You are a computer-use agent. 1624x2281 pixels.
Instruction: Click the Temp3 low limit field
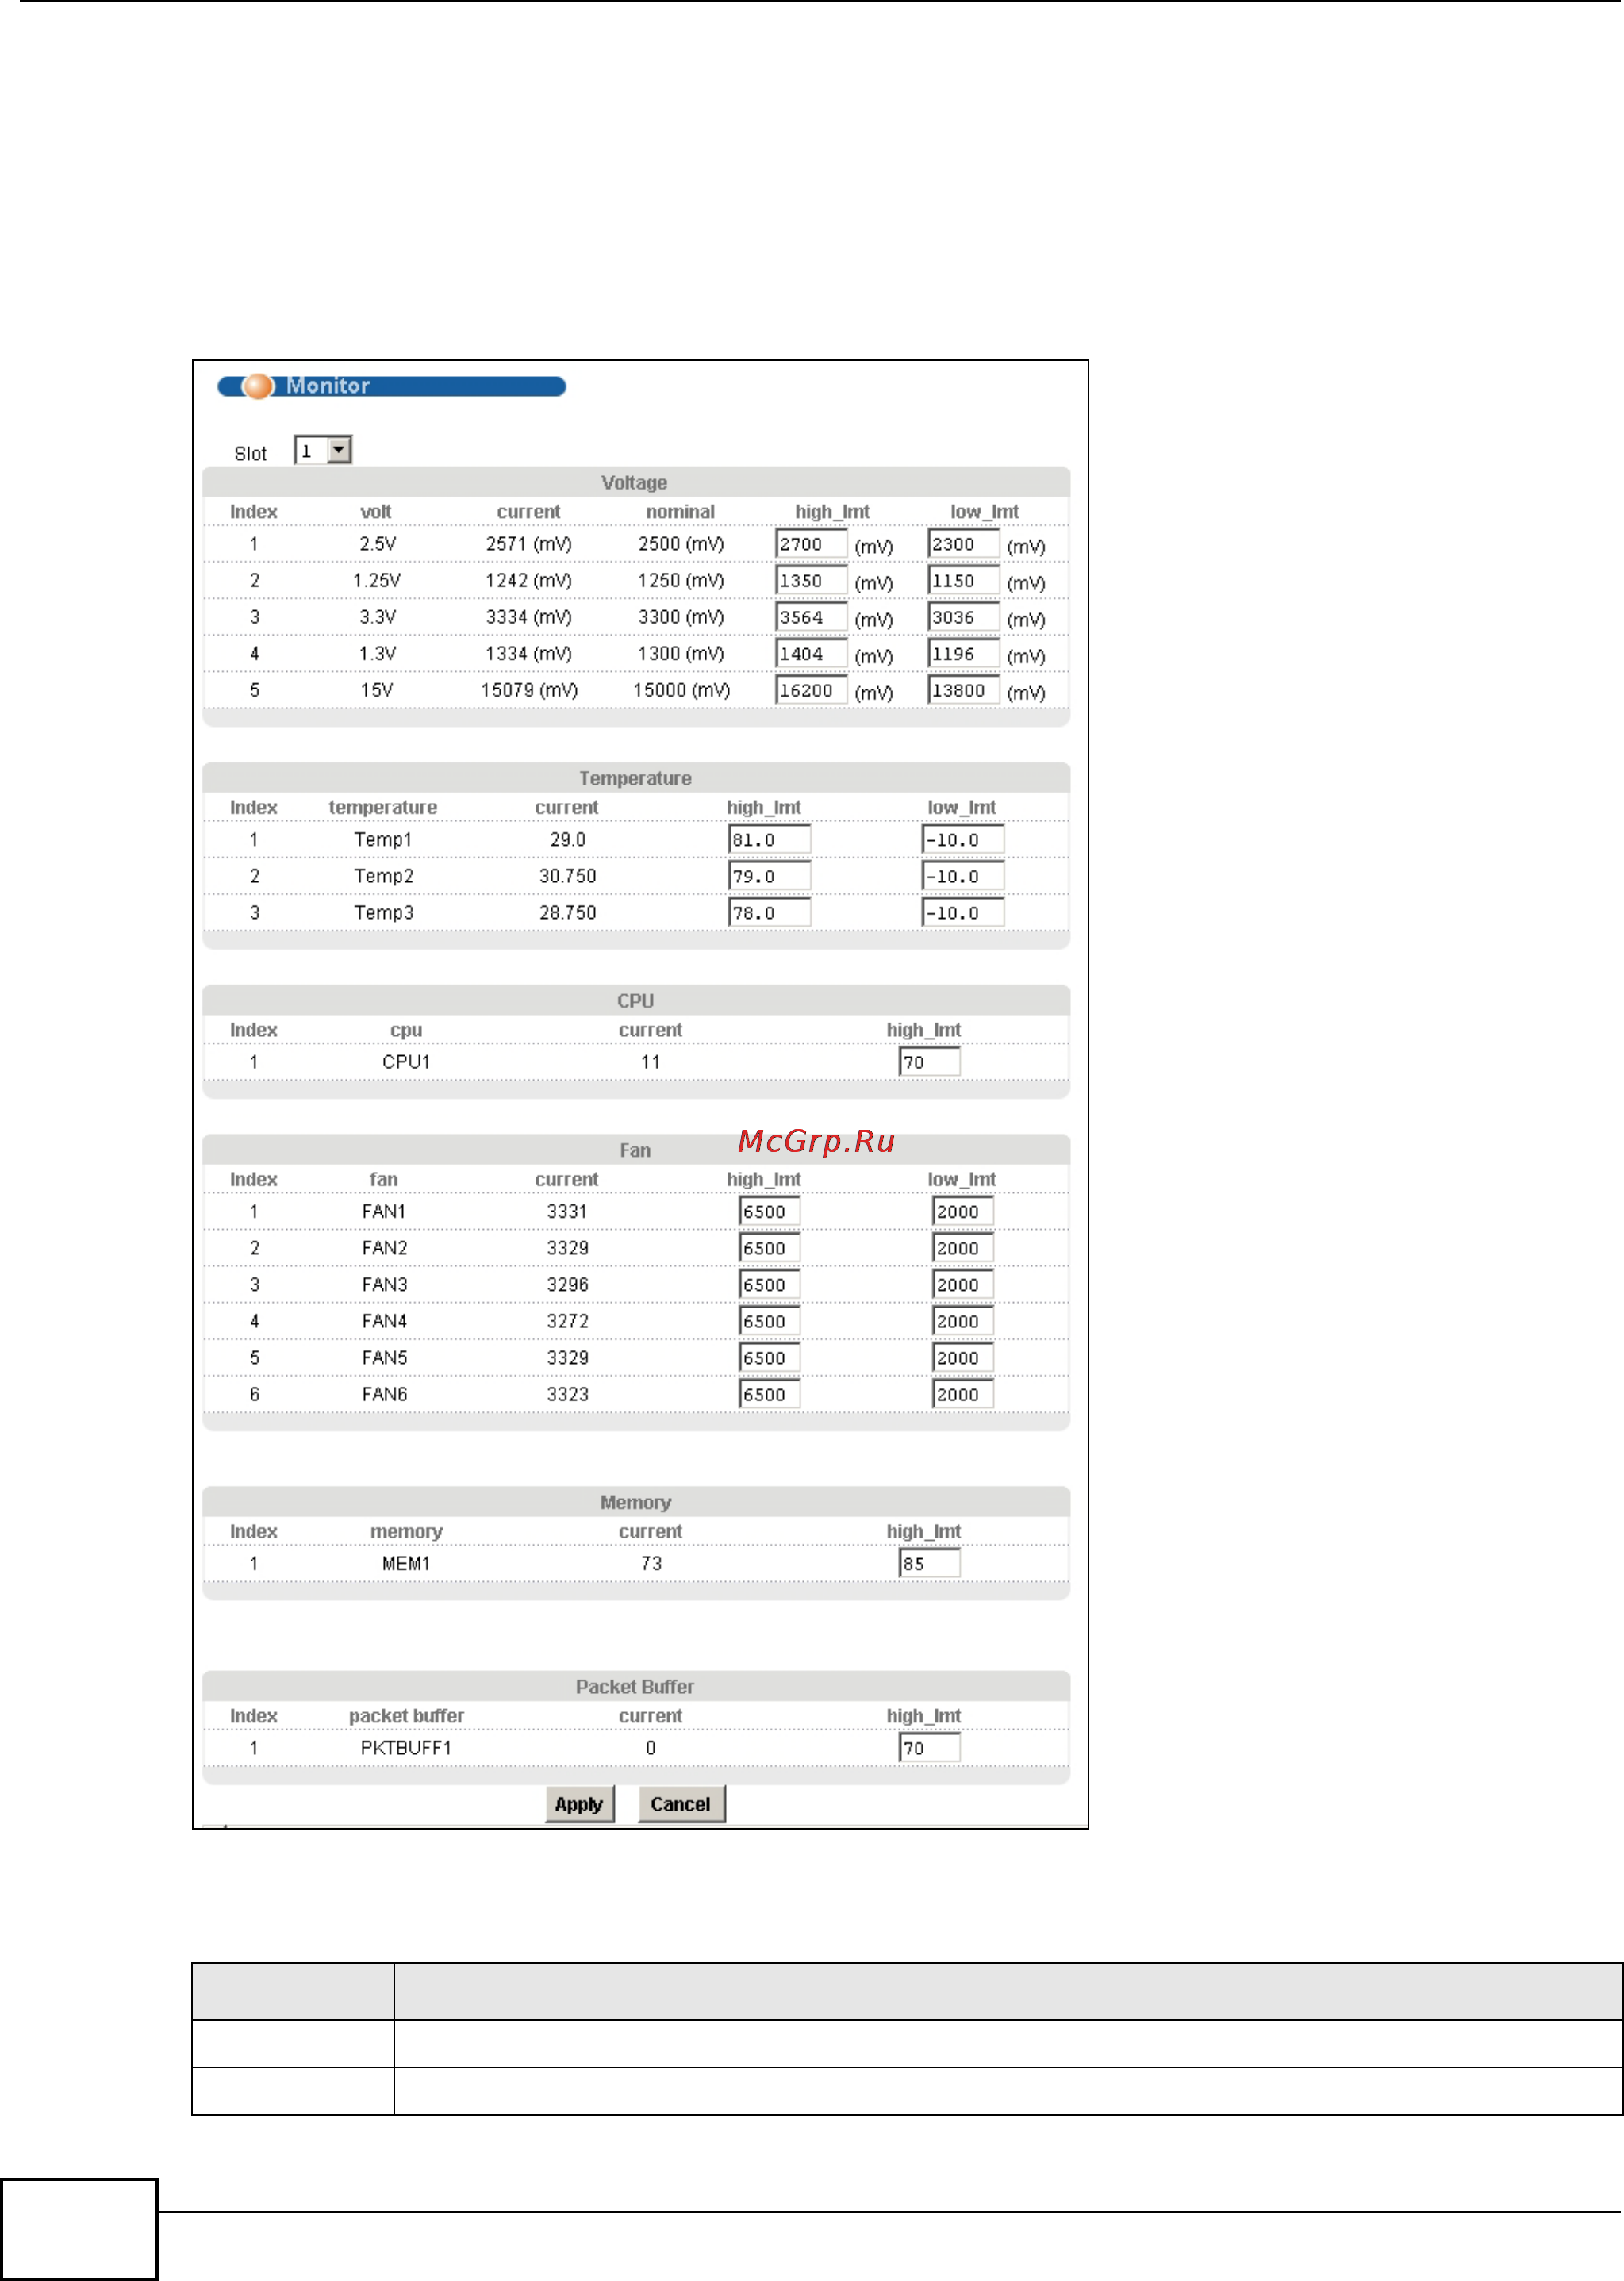(962, 913)
